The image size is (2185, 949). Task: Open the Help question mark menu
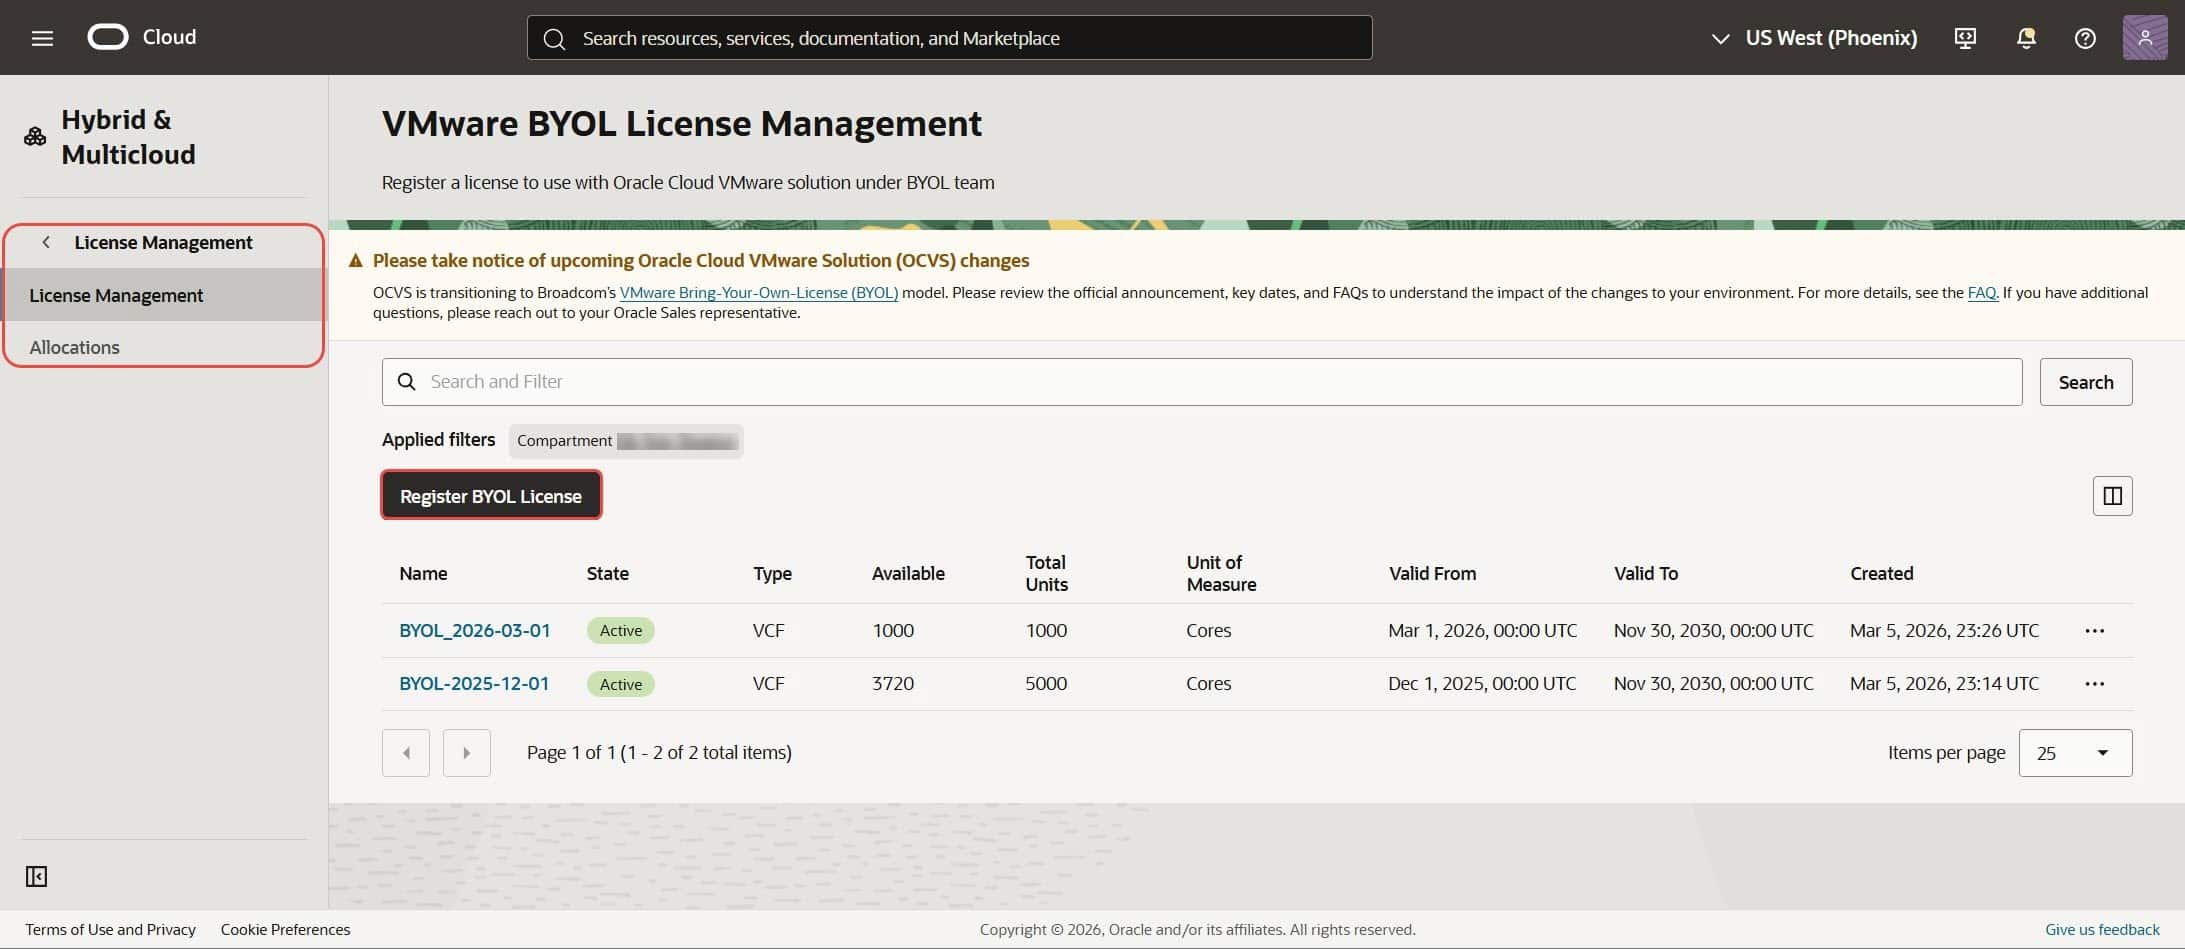[2085, 37]
